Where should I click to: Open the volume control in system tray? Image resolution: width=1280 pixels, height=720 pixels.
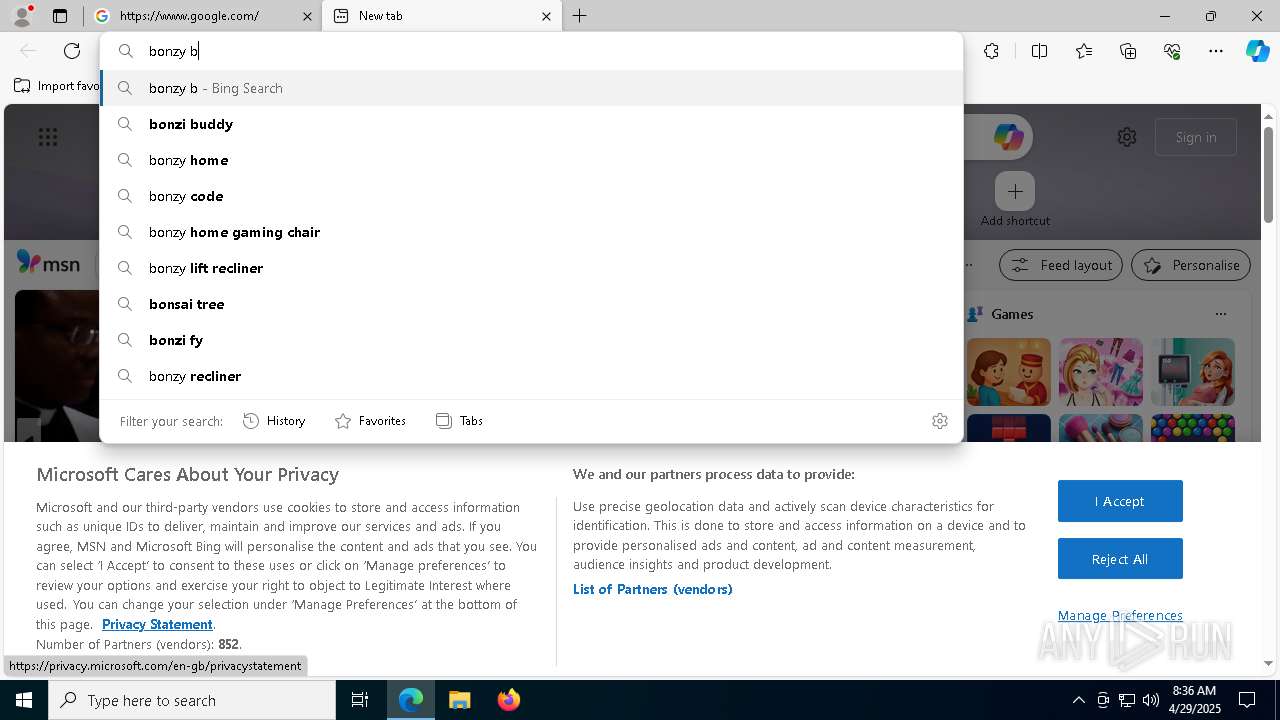1151,700
